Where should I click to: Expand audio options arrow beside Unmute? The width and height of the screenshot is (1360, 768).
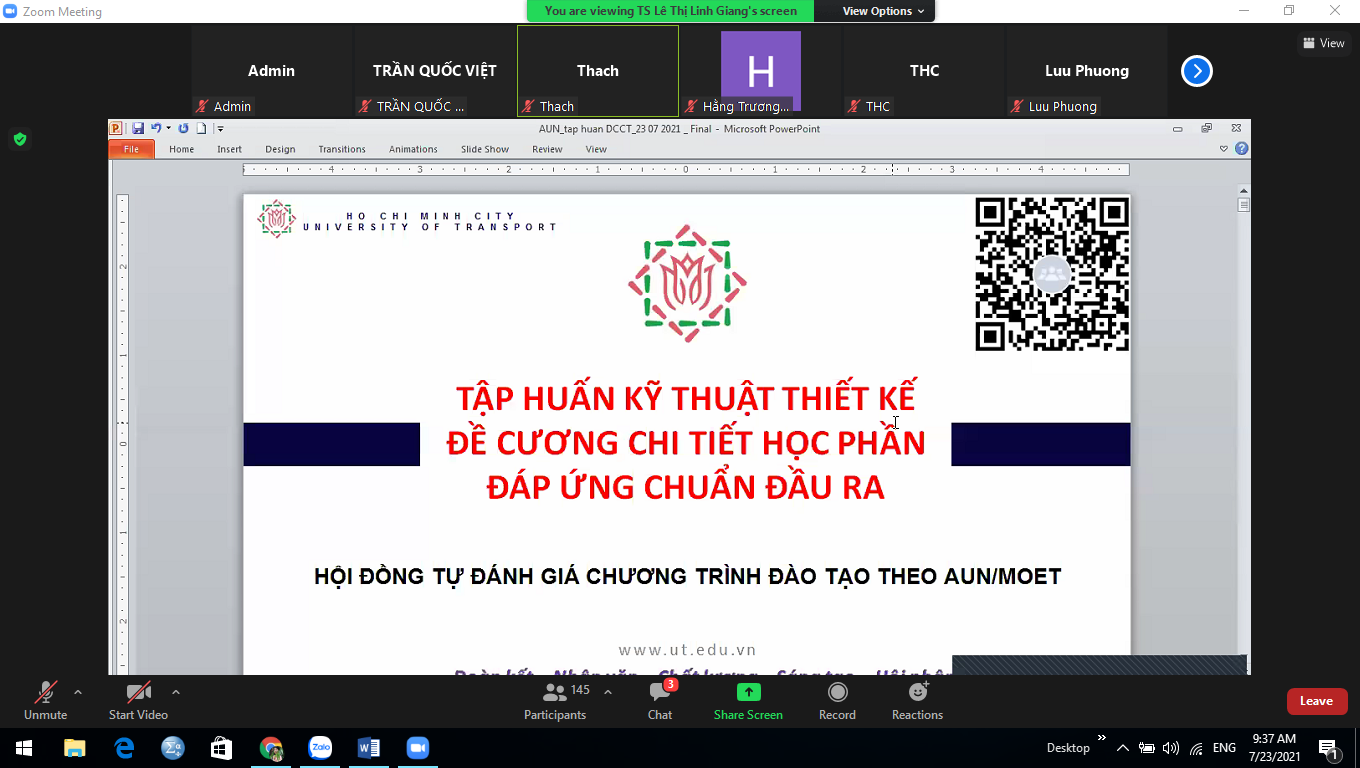(x=78, y=692)
